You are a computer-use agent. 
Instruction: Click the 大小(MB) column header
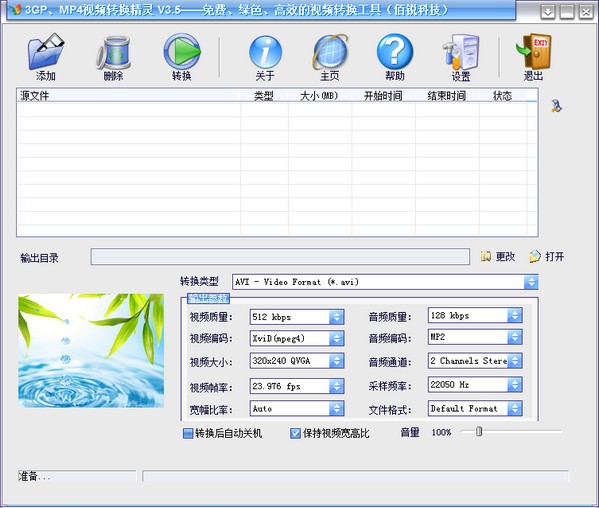pos(319,95)
